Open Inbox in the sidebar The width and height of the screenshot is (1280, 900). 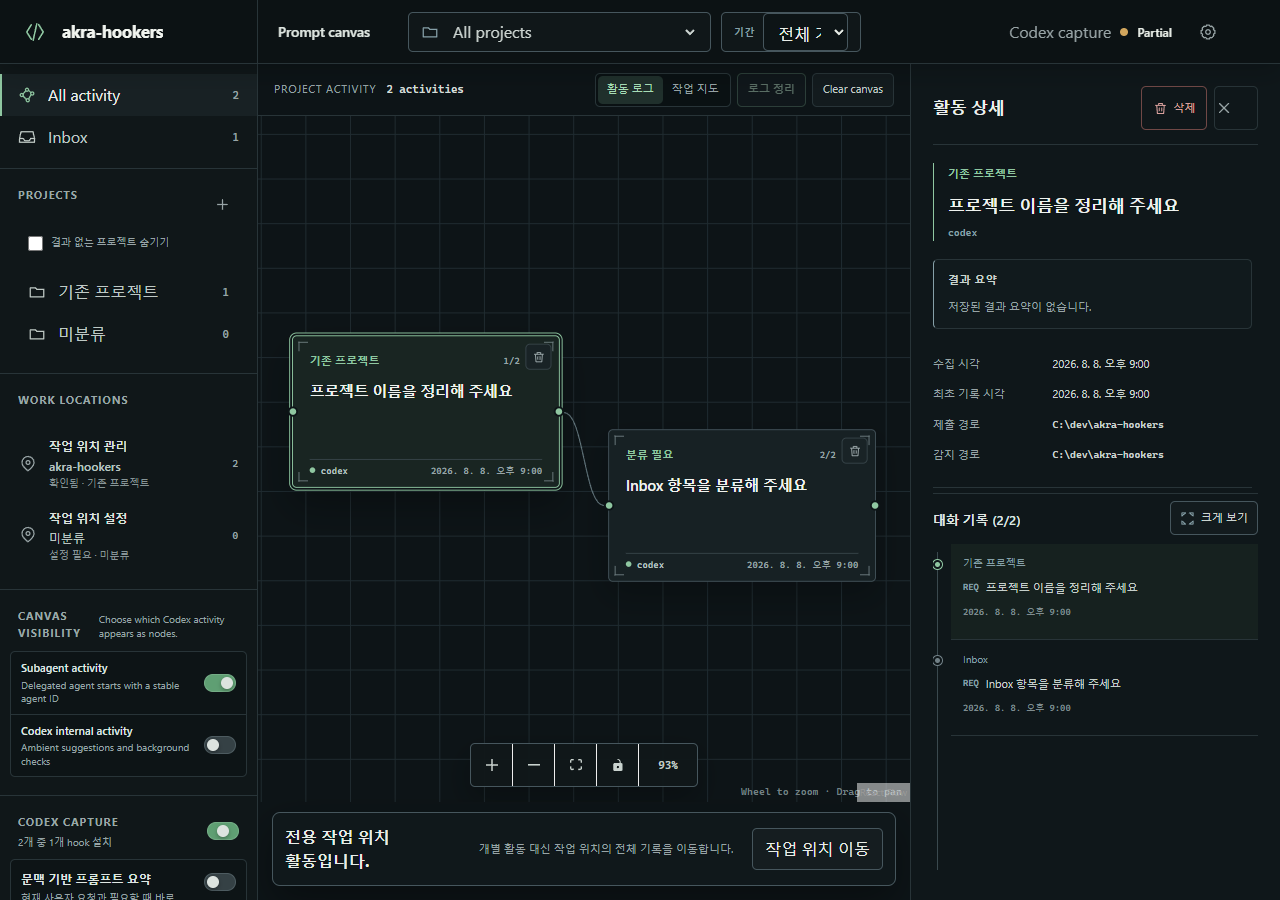(x=129, y=137)
